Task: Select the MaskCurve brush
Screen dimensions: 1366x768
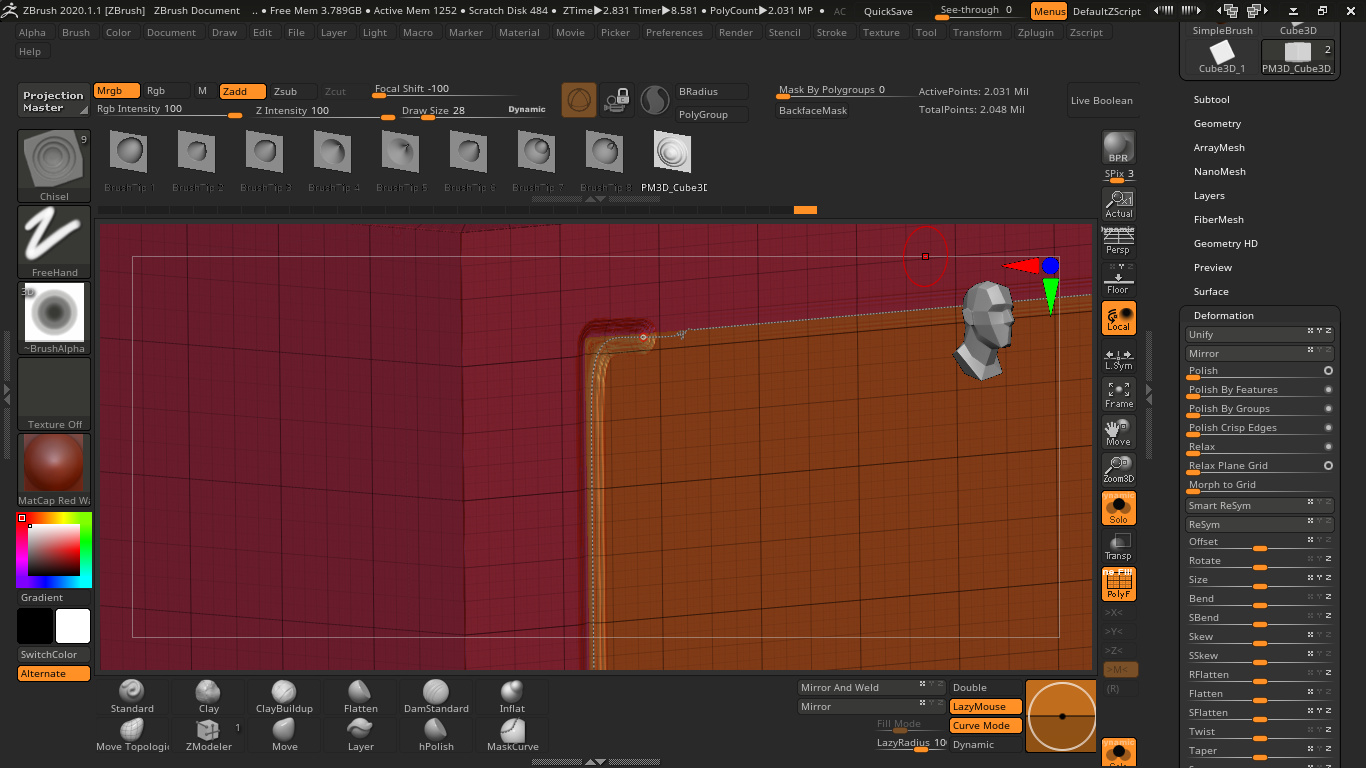Action: (x=512, y=735)
